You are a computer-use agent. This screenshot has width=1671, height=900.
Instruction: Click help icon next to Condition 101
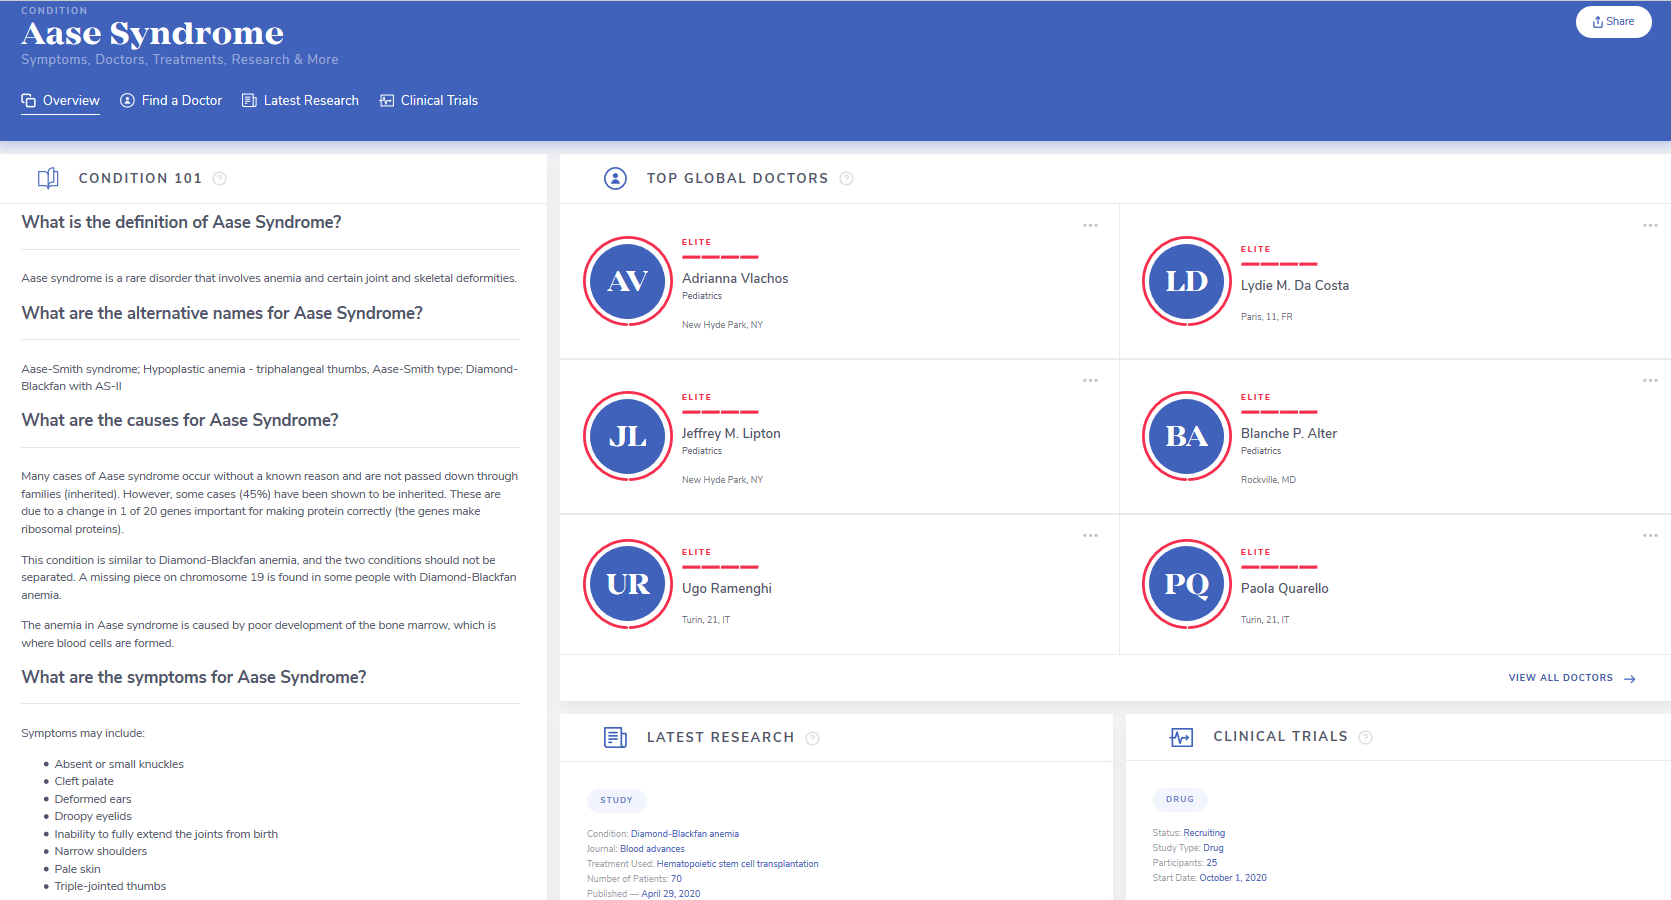coord(220,179)
